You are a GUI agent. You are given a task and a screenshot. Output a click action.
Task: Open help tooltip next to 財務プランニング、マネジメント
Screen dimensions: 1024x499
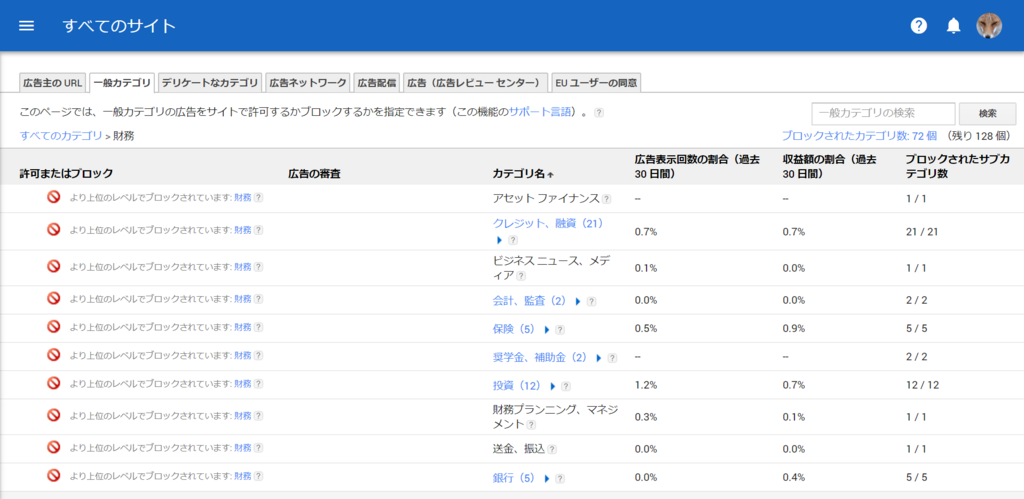point(531,425)
